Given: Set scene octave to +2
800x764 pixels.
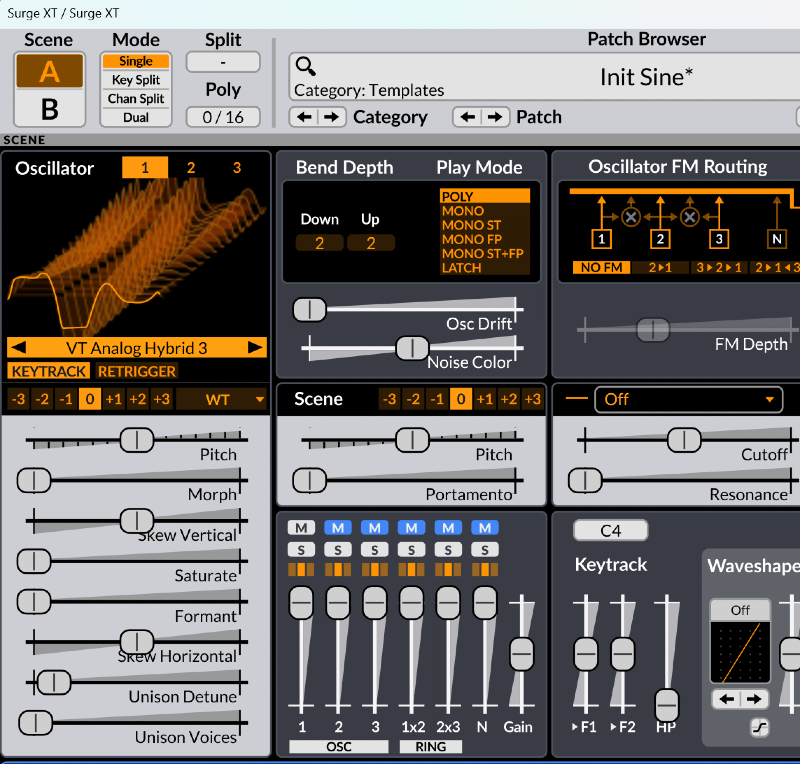Looking at the screenshot, I should point(509,399).
